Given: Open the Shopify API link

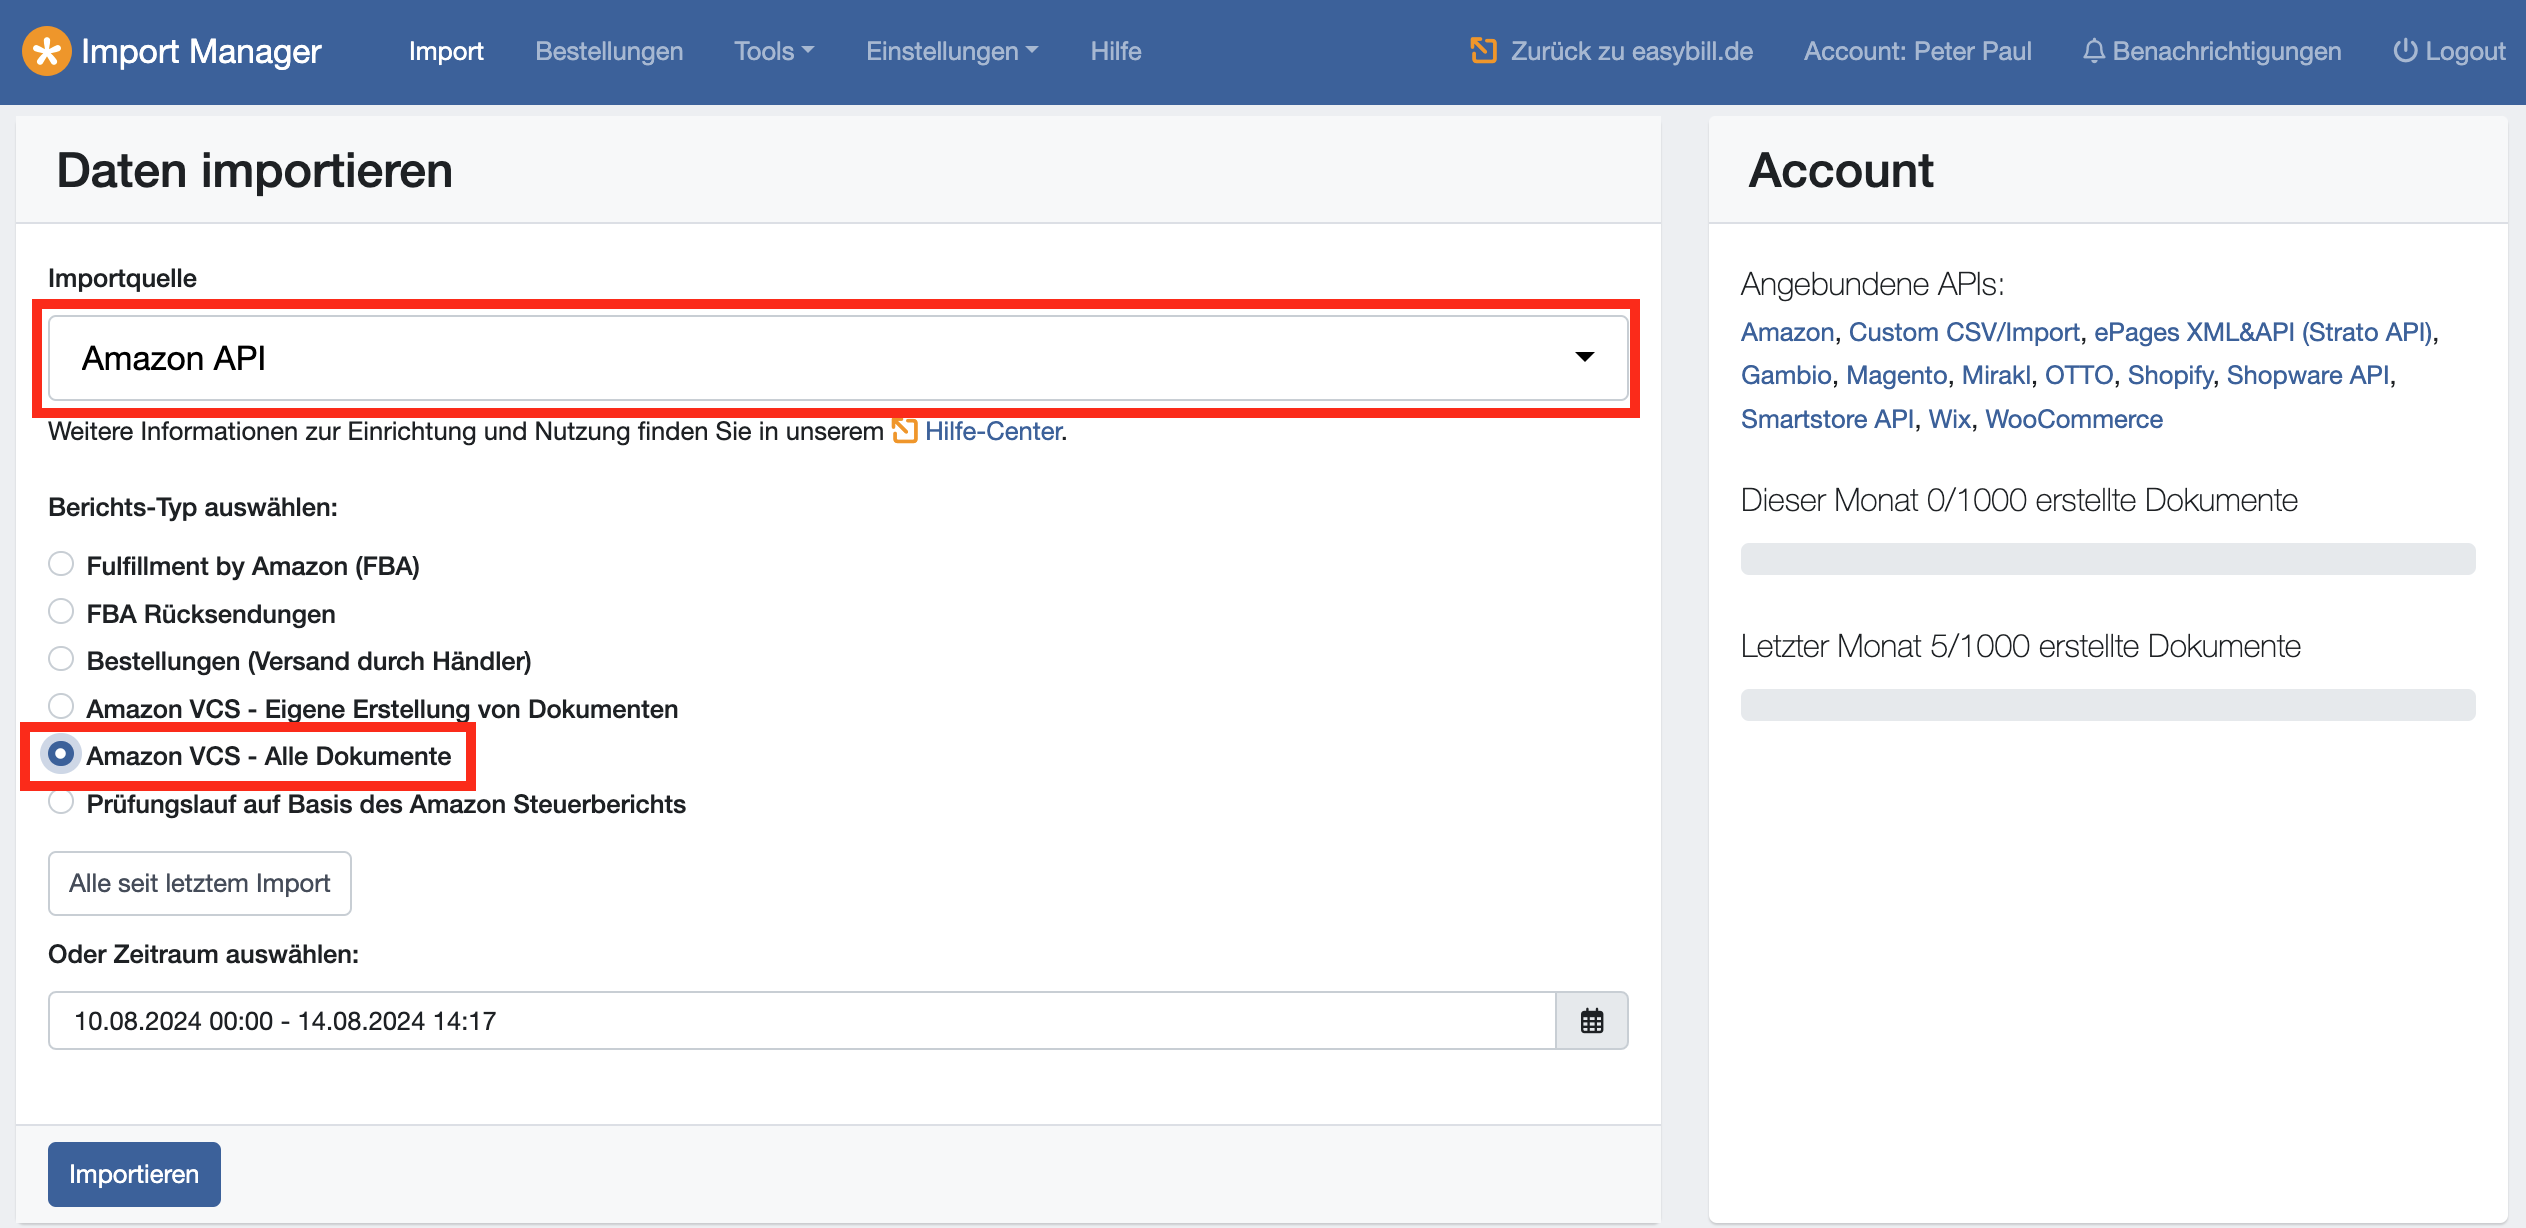Looking at the screenshot, I should (2170, 375).
